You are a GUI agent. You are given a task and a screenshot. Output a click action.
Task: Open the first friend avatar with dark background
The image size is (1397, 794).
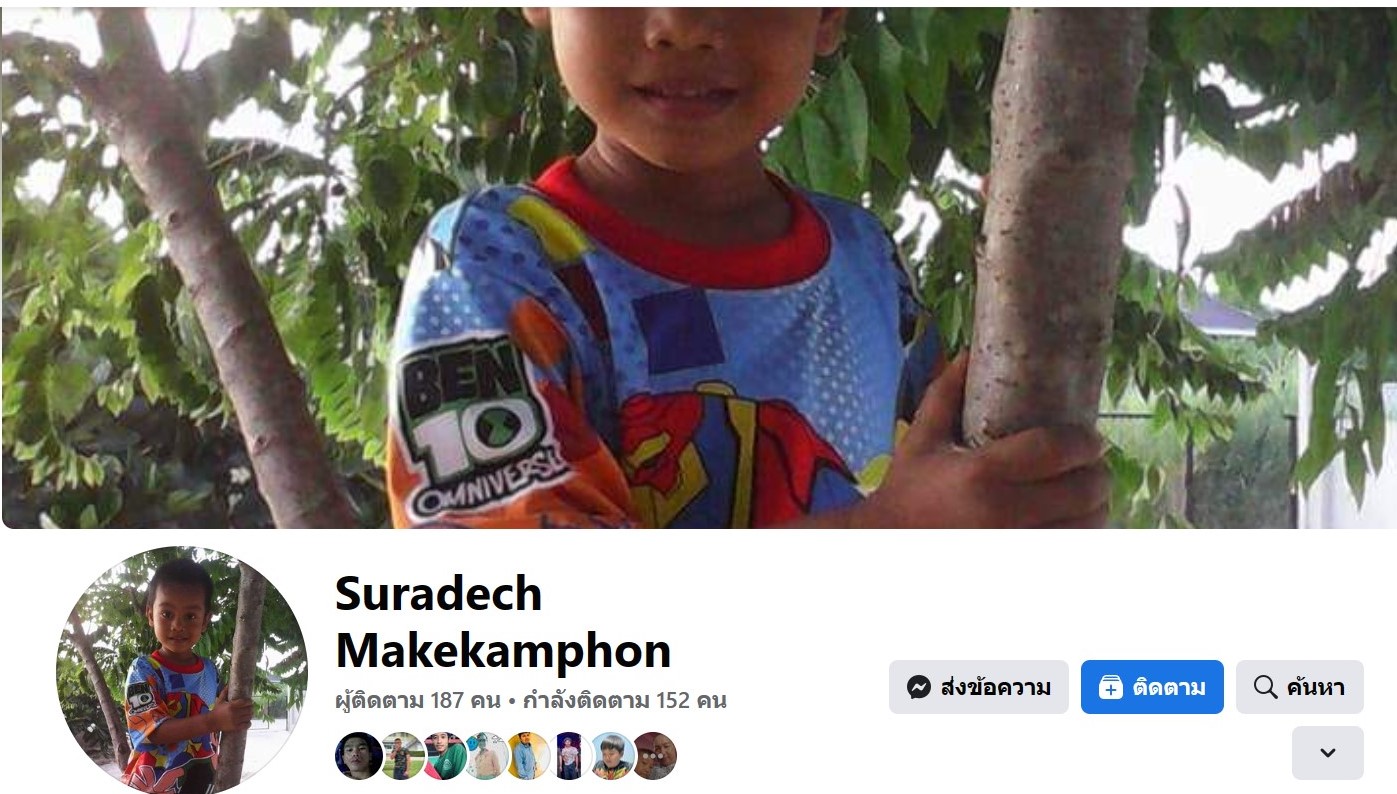coord(358,756)
